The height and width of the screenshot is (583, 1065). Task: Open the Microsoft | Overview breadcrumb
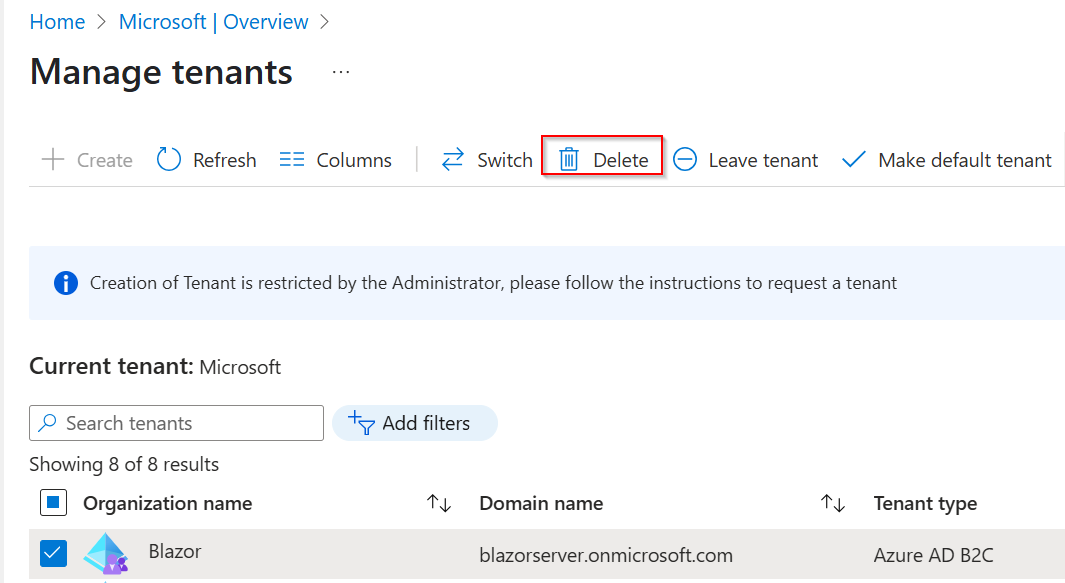click(x=213, y=22)
